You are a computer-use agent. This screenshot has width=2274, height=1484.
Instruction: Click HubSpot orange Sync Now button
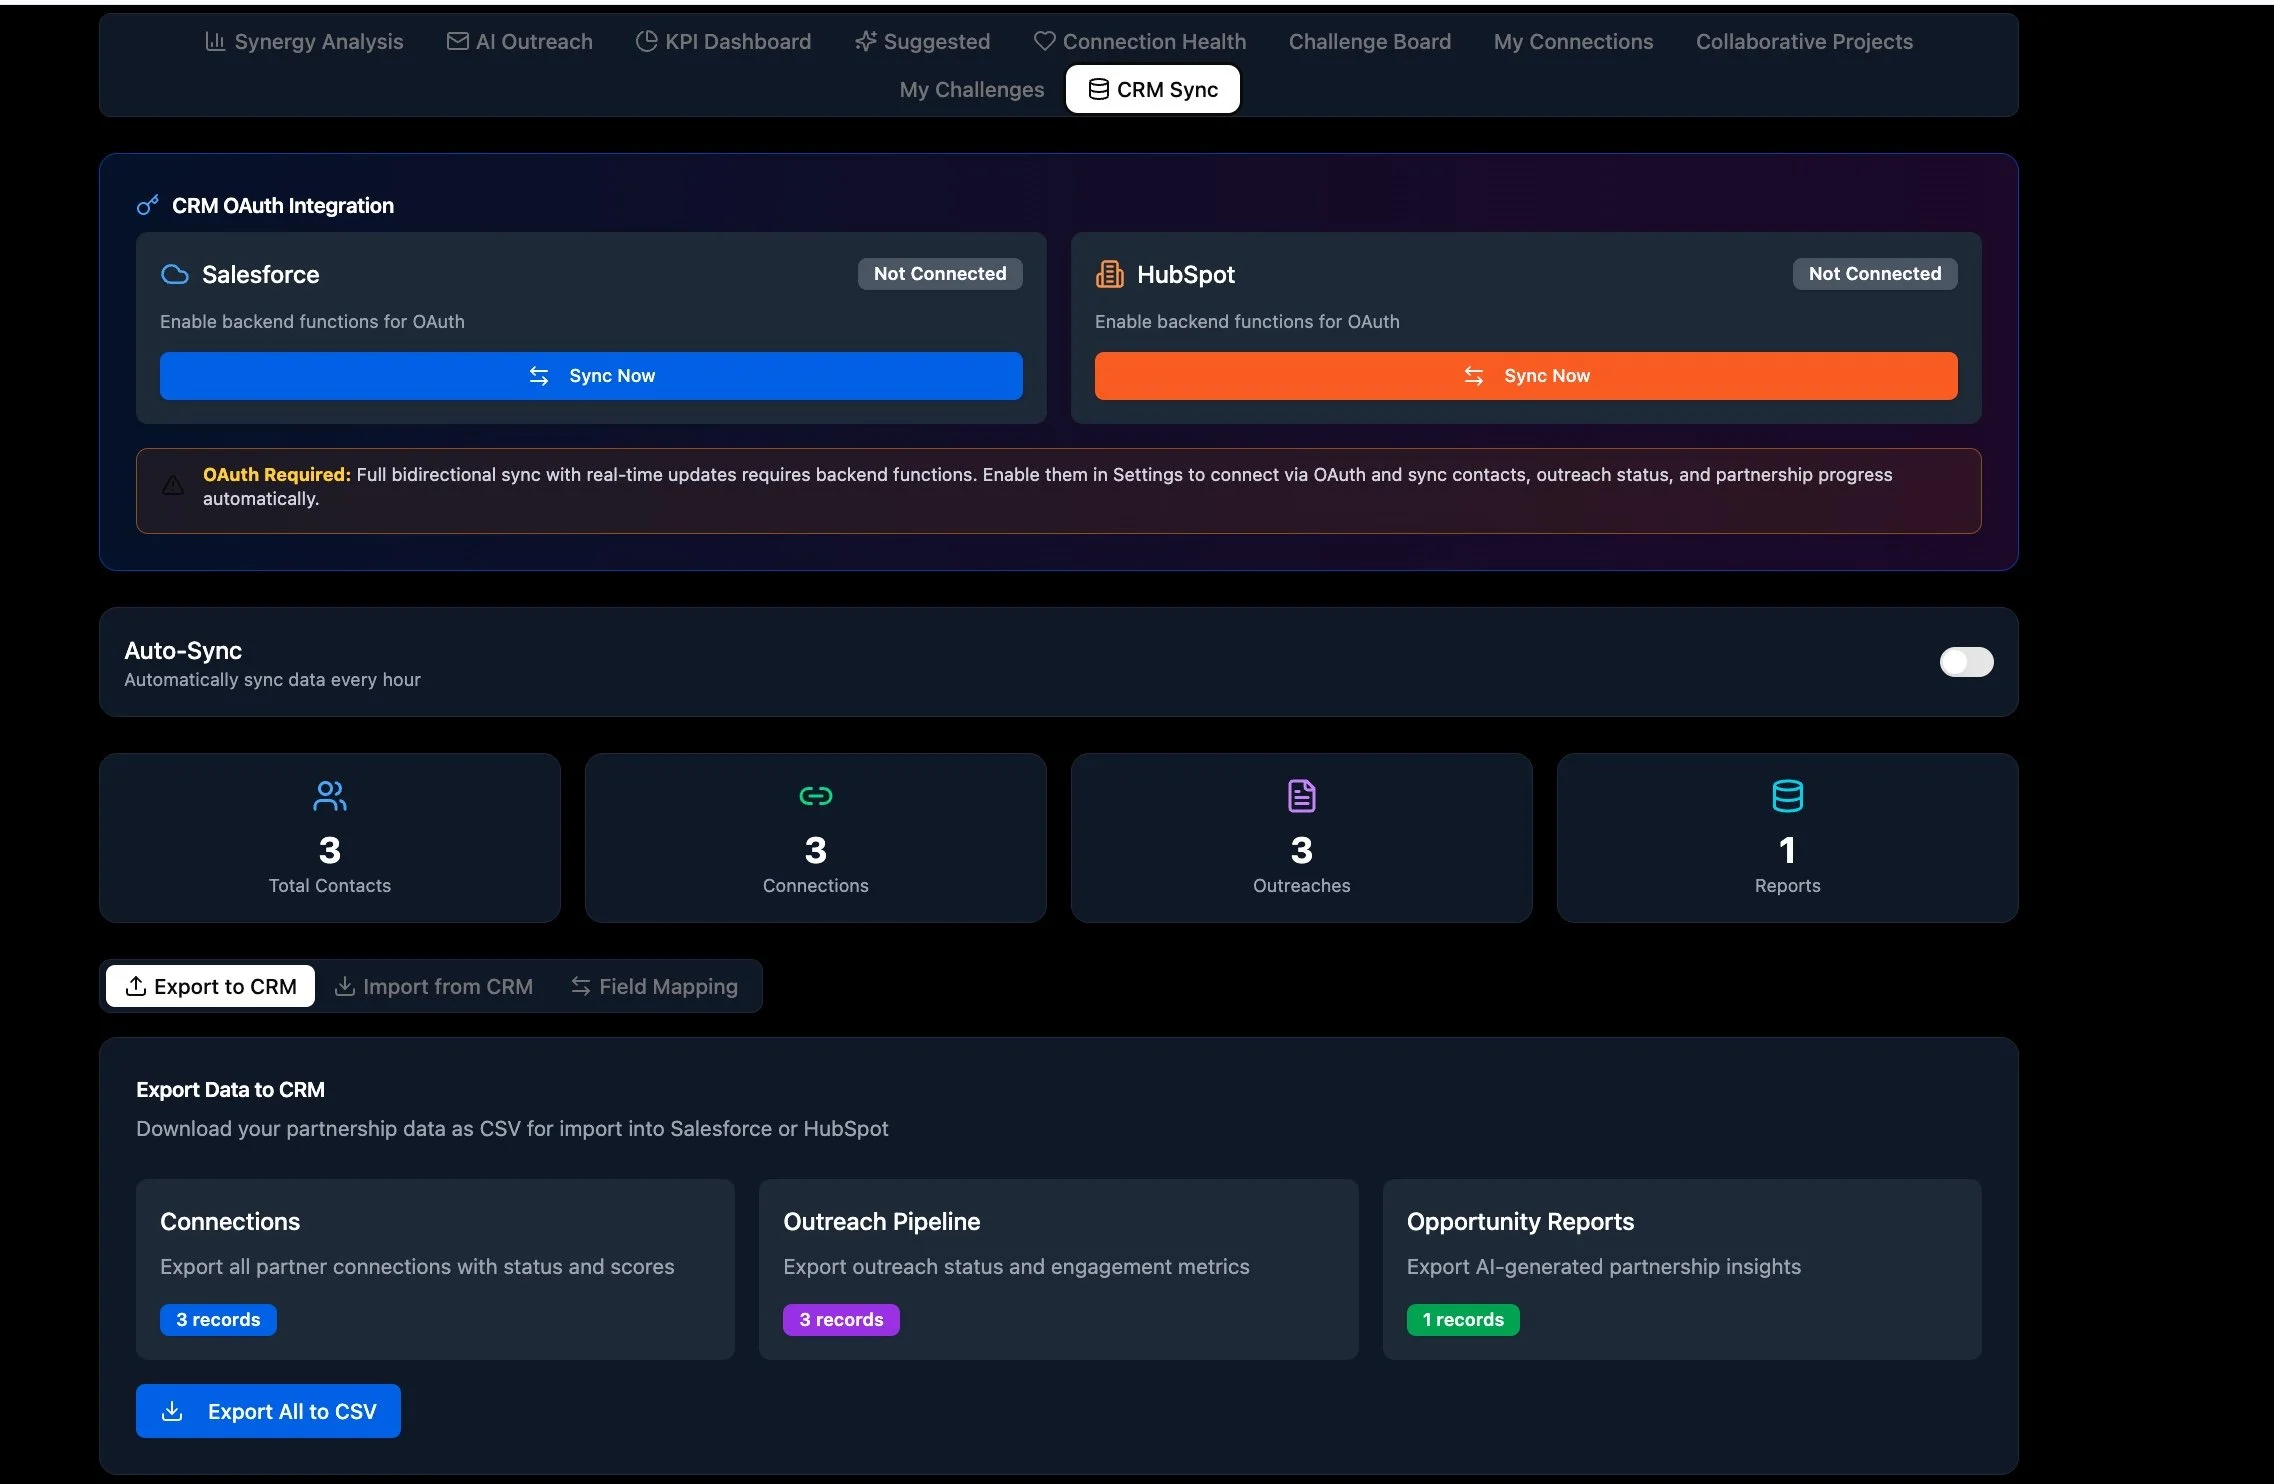point(1525,376)
